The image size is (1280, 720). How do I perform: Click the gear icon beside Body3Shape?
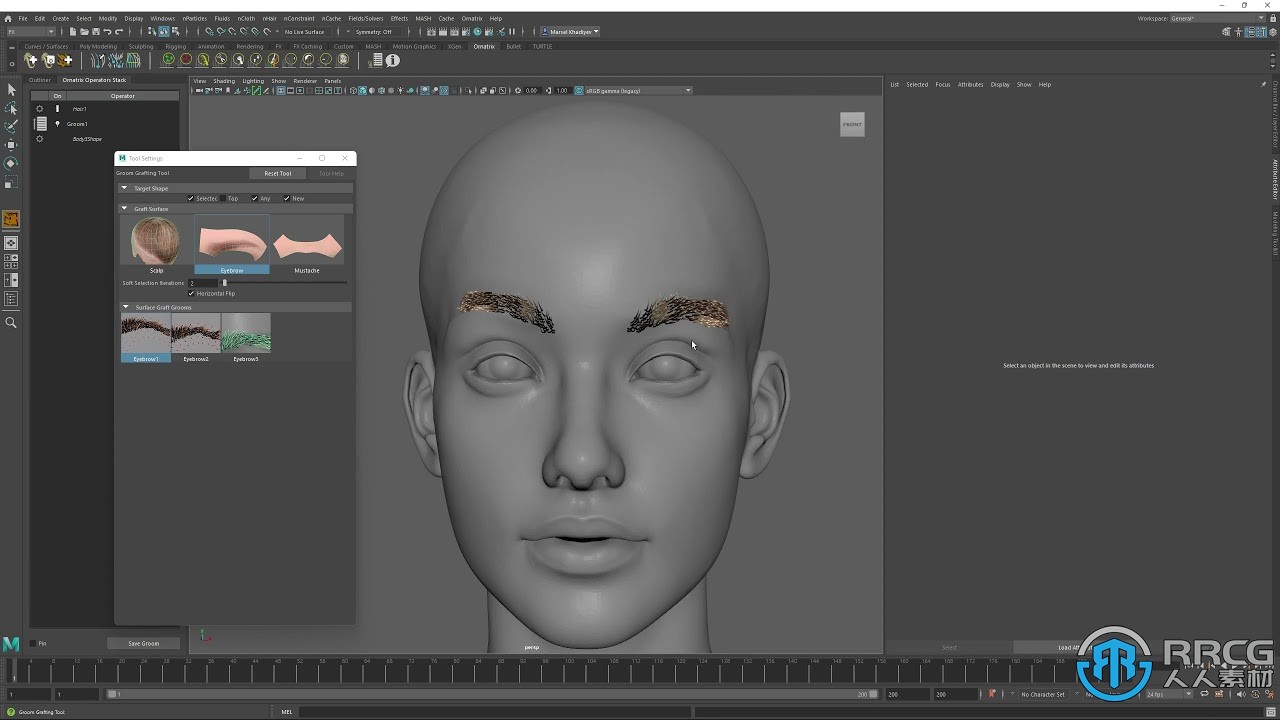(x=40, y=139)
